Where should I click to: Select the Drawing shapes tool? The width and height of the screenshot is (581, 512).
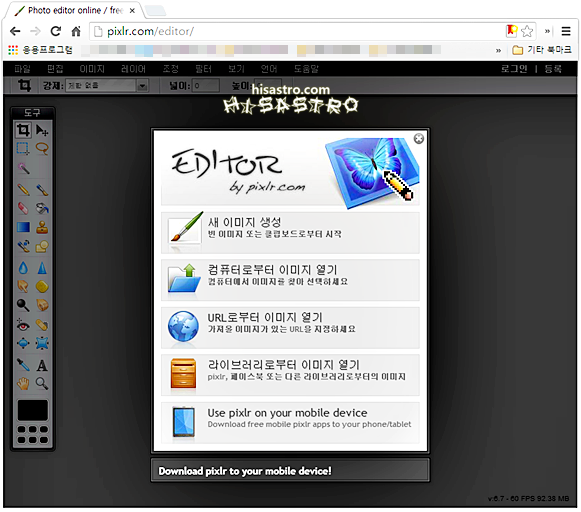coord(42,246)
